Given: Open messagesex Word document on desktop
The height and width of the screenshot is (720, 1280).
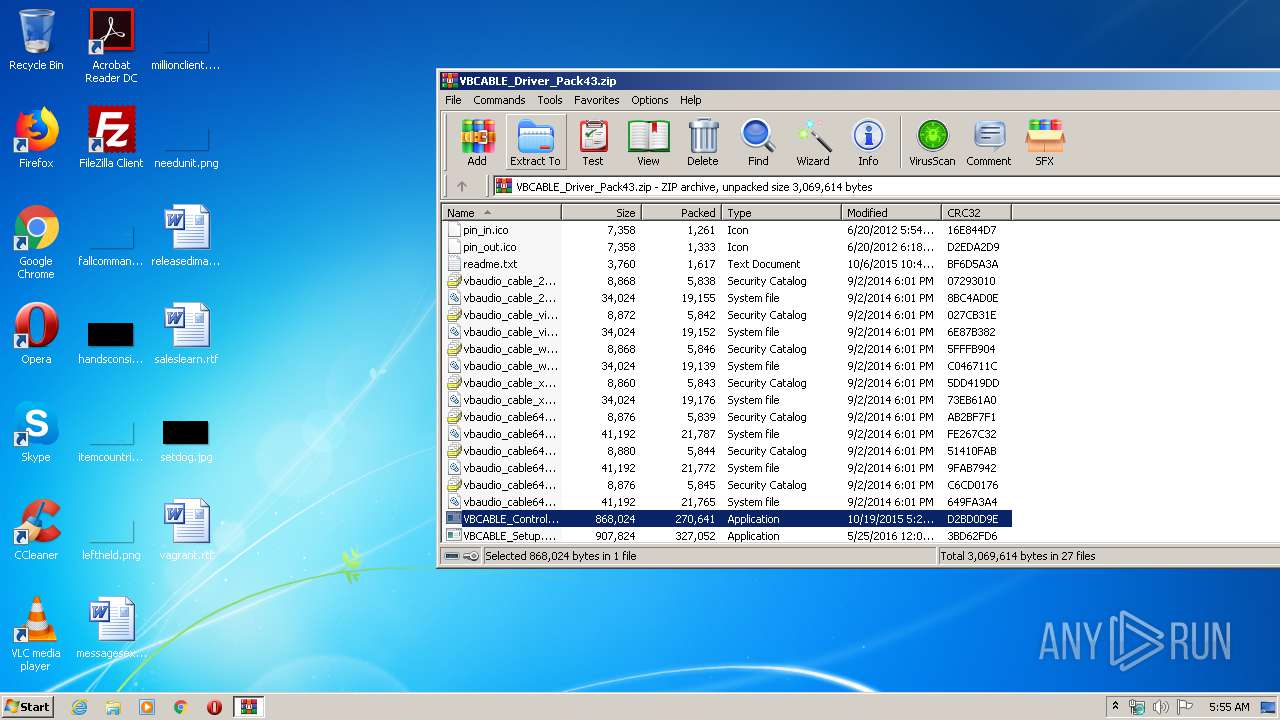Looking at the screenshot, I should 111,628.
